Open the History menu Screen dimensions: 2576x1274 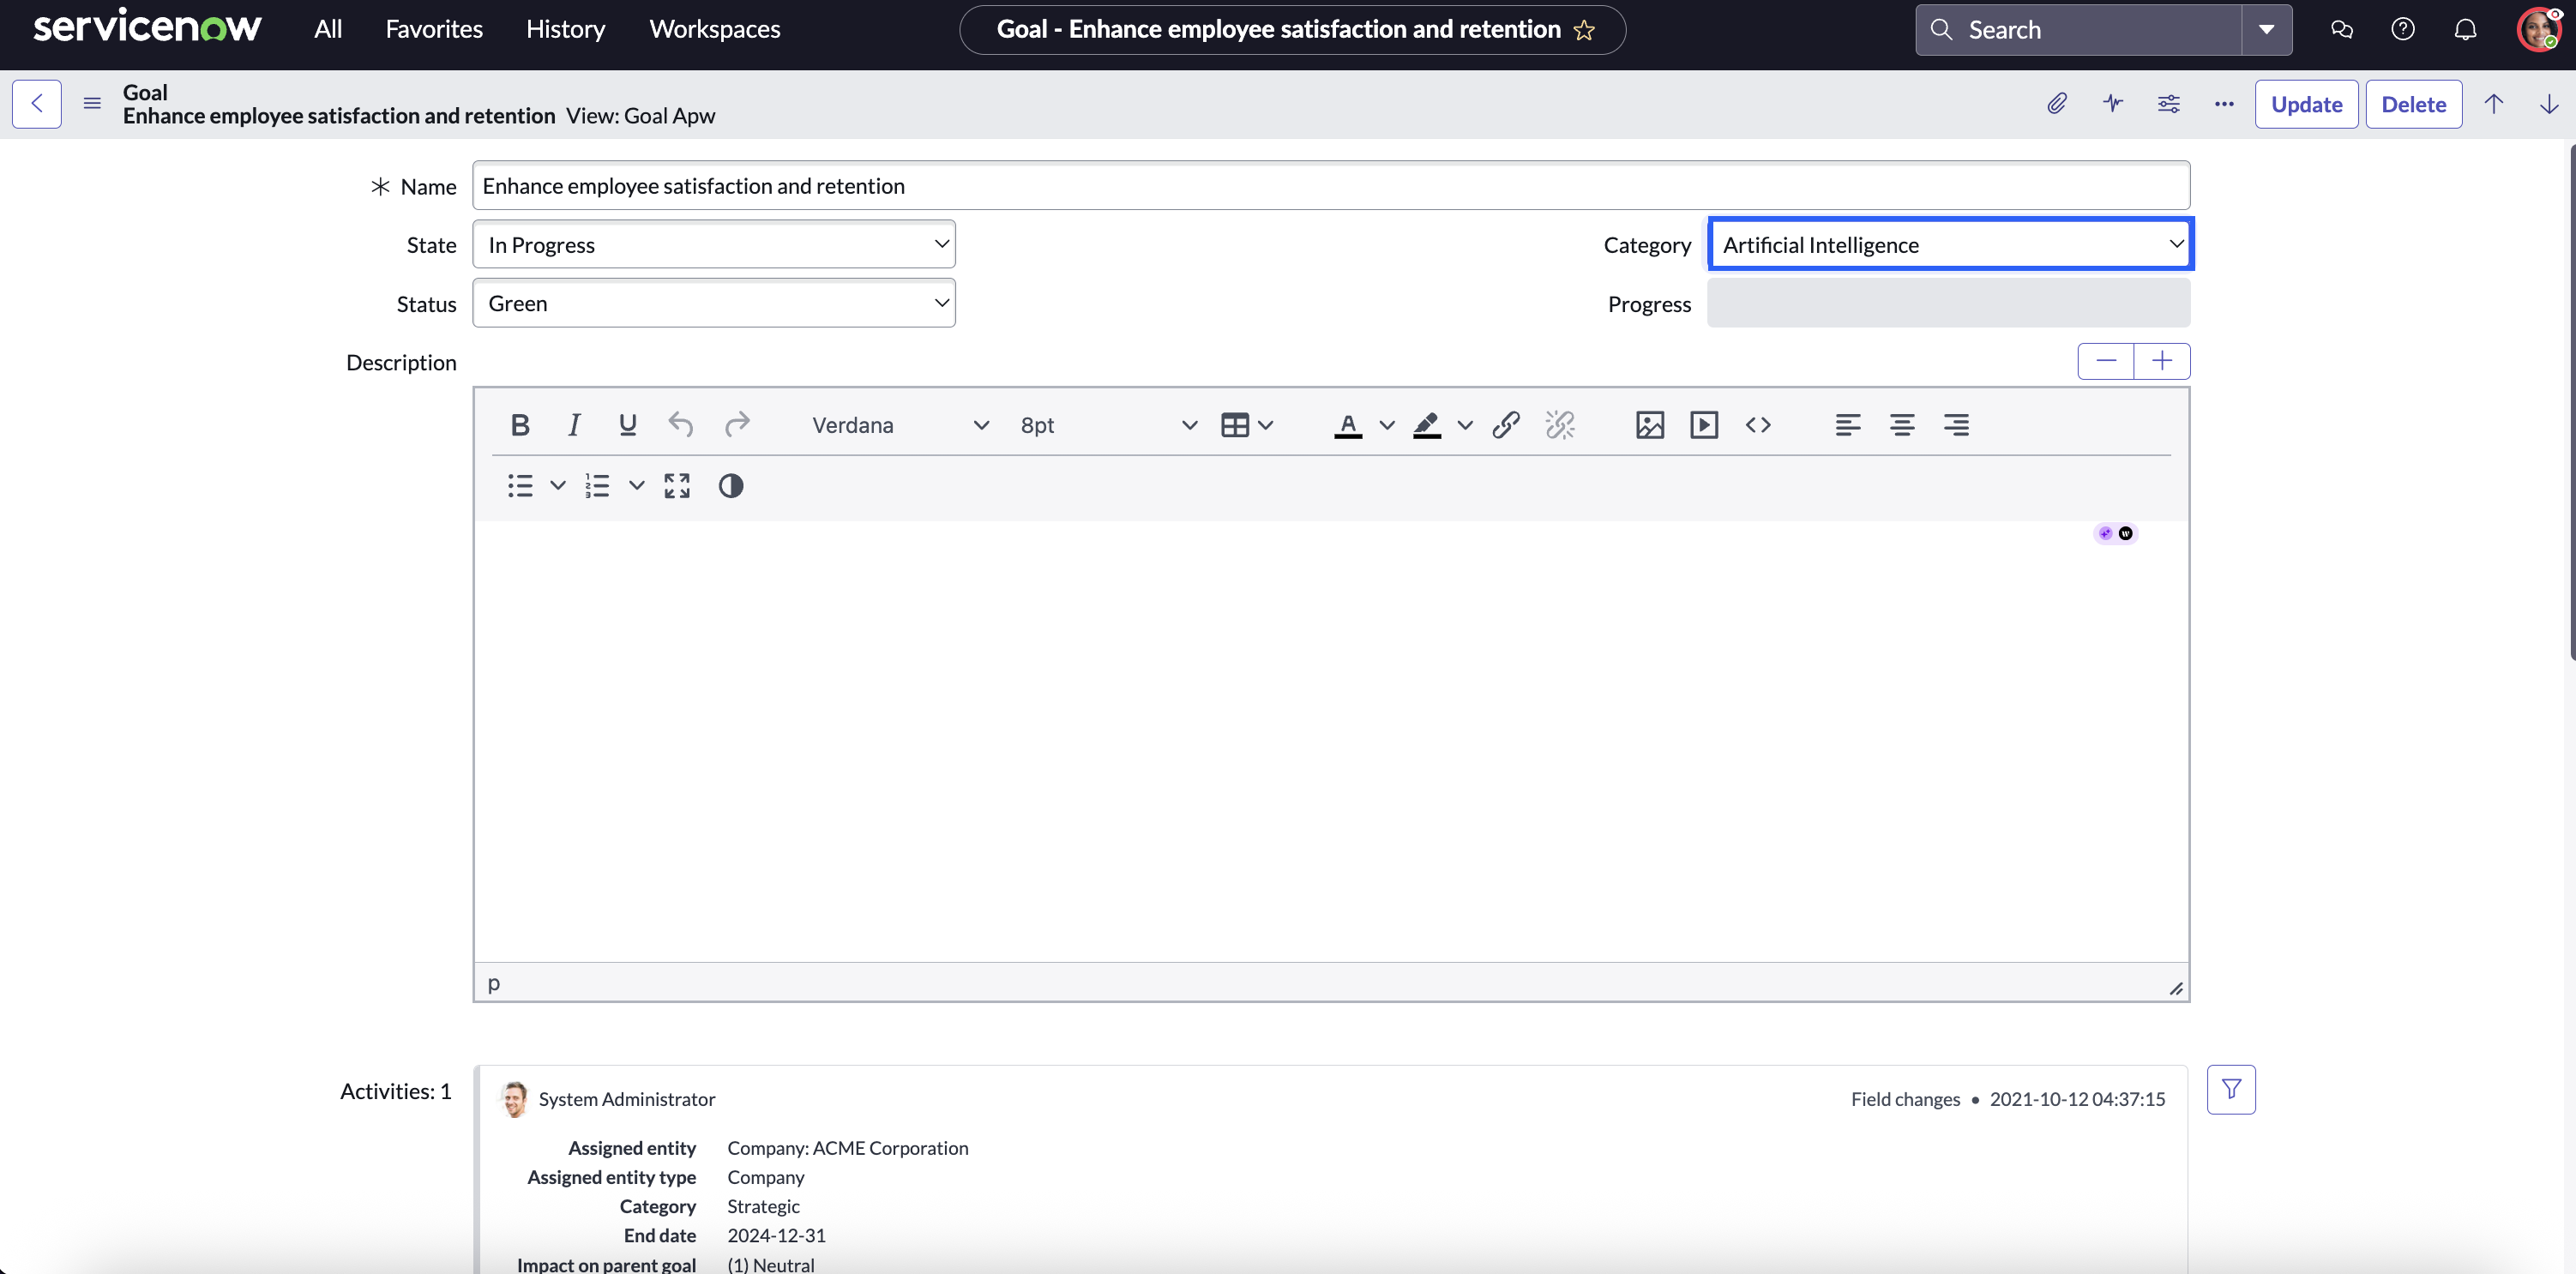[x=565, y=30]
